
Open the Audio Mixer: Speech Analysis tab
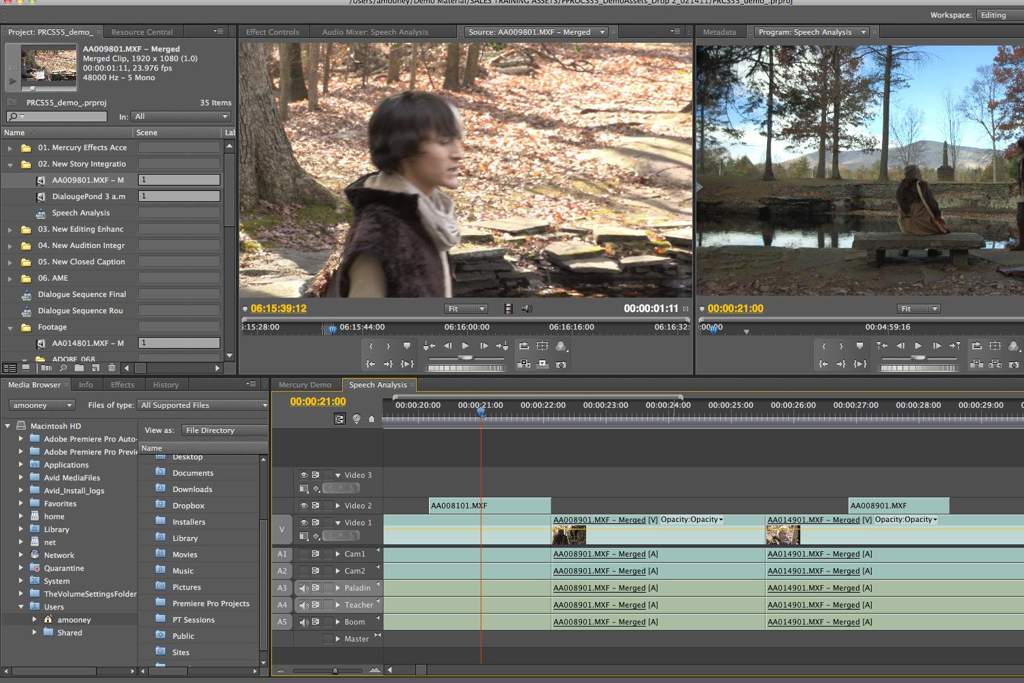[x=375, y=32]
